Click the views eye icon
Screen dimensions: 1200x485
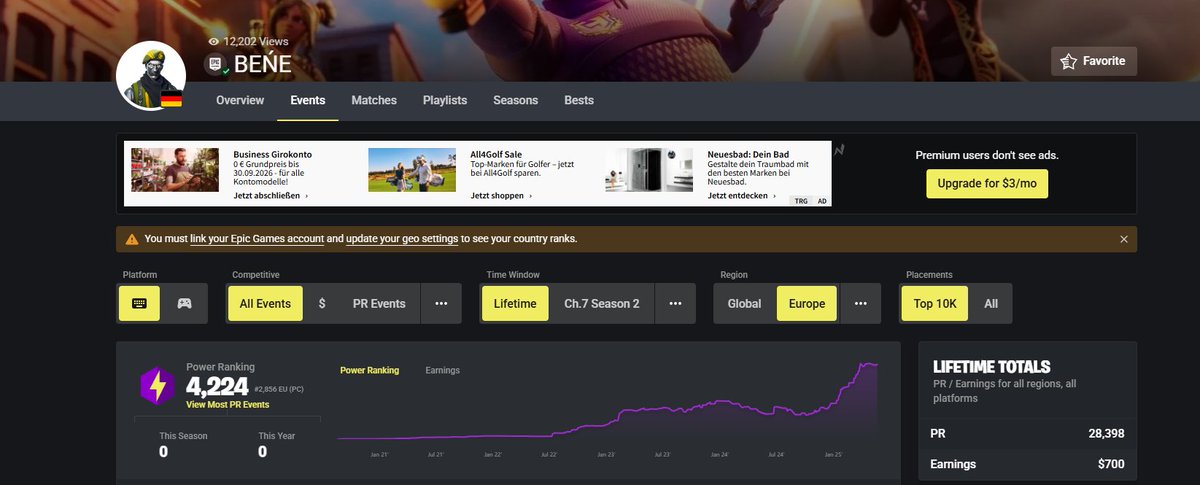pos(213,42)
